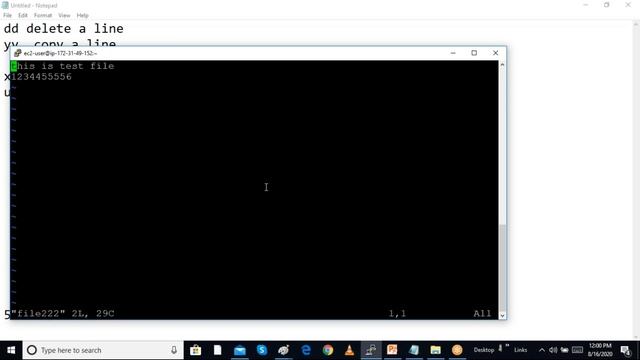
Task: Click the PuTTY icon in terminal title bar
Action: pos(18,53)
